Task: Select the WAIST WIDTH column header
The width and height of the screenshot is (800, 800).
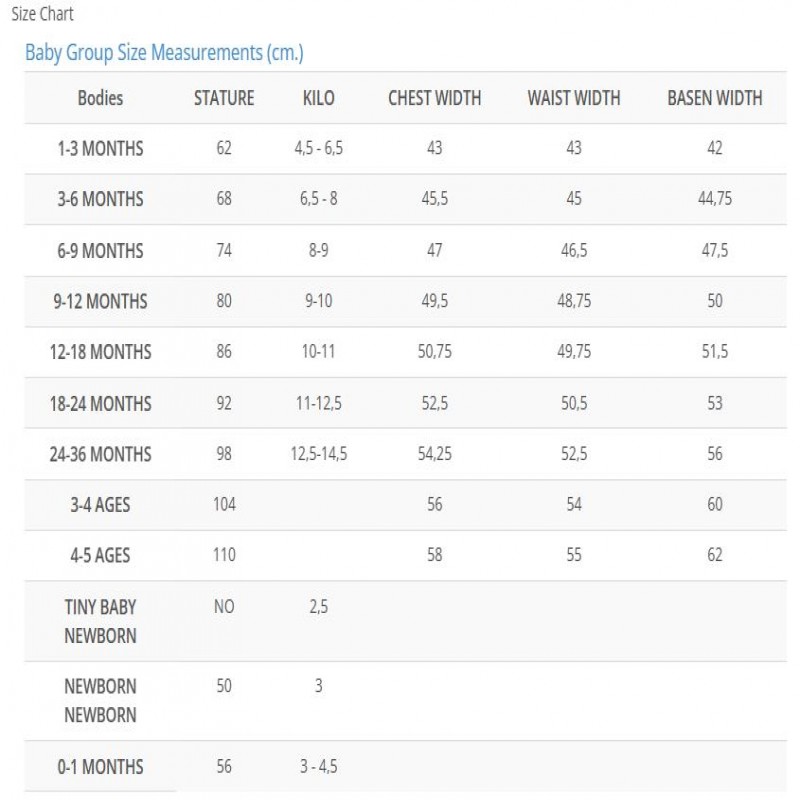Action: click(x=574, y=98)
